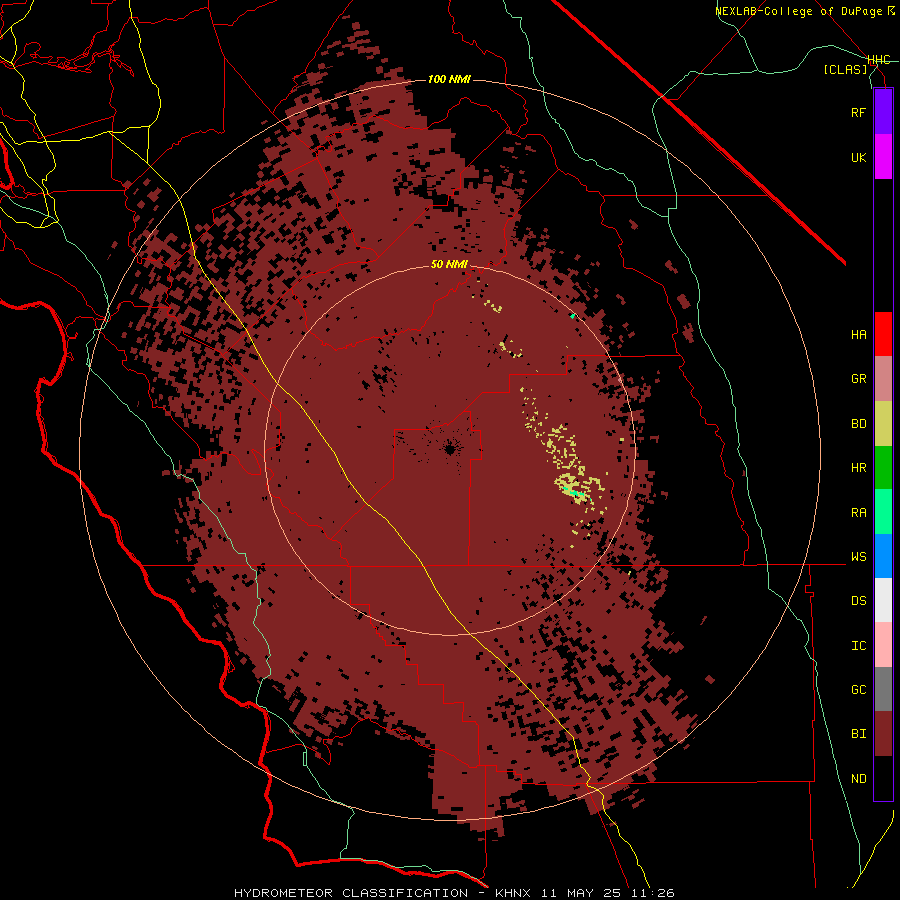The height and width of the screenshot is (900, 900).
Task: Click the RA legend label
Action: [858, 513]
